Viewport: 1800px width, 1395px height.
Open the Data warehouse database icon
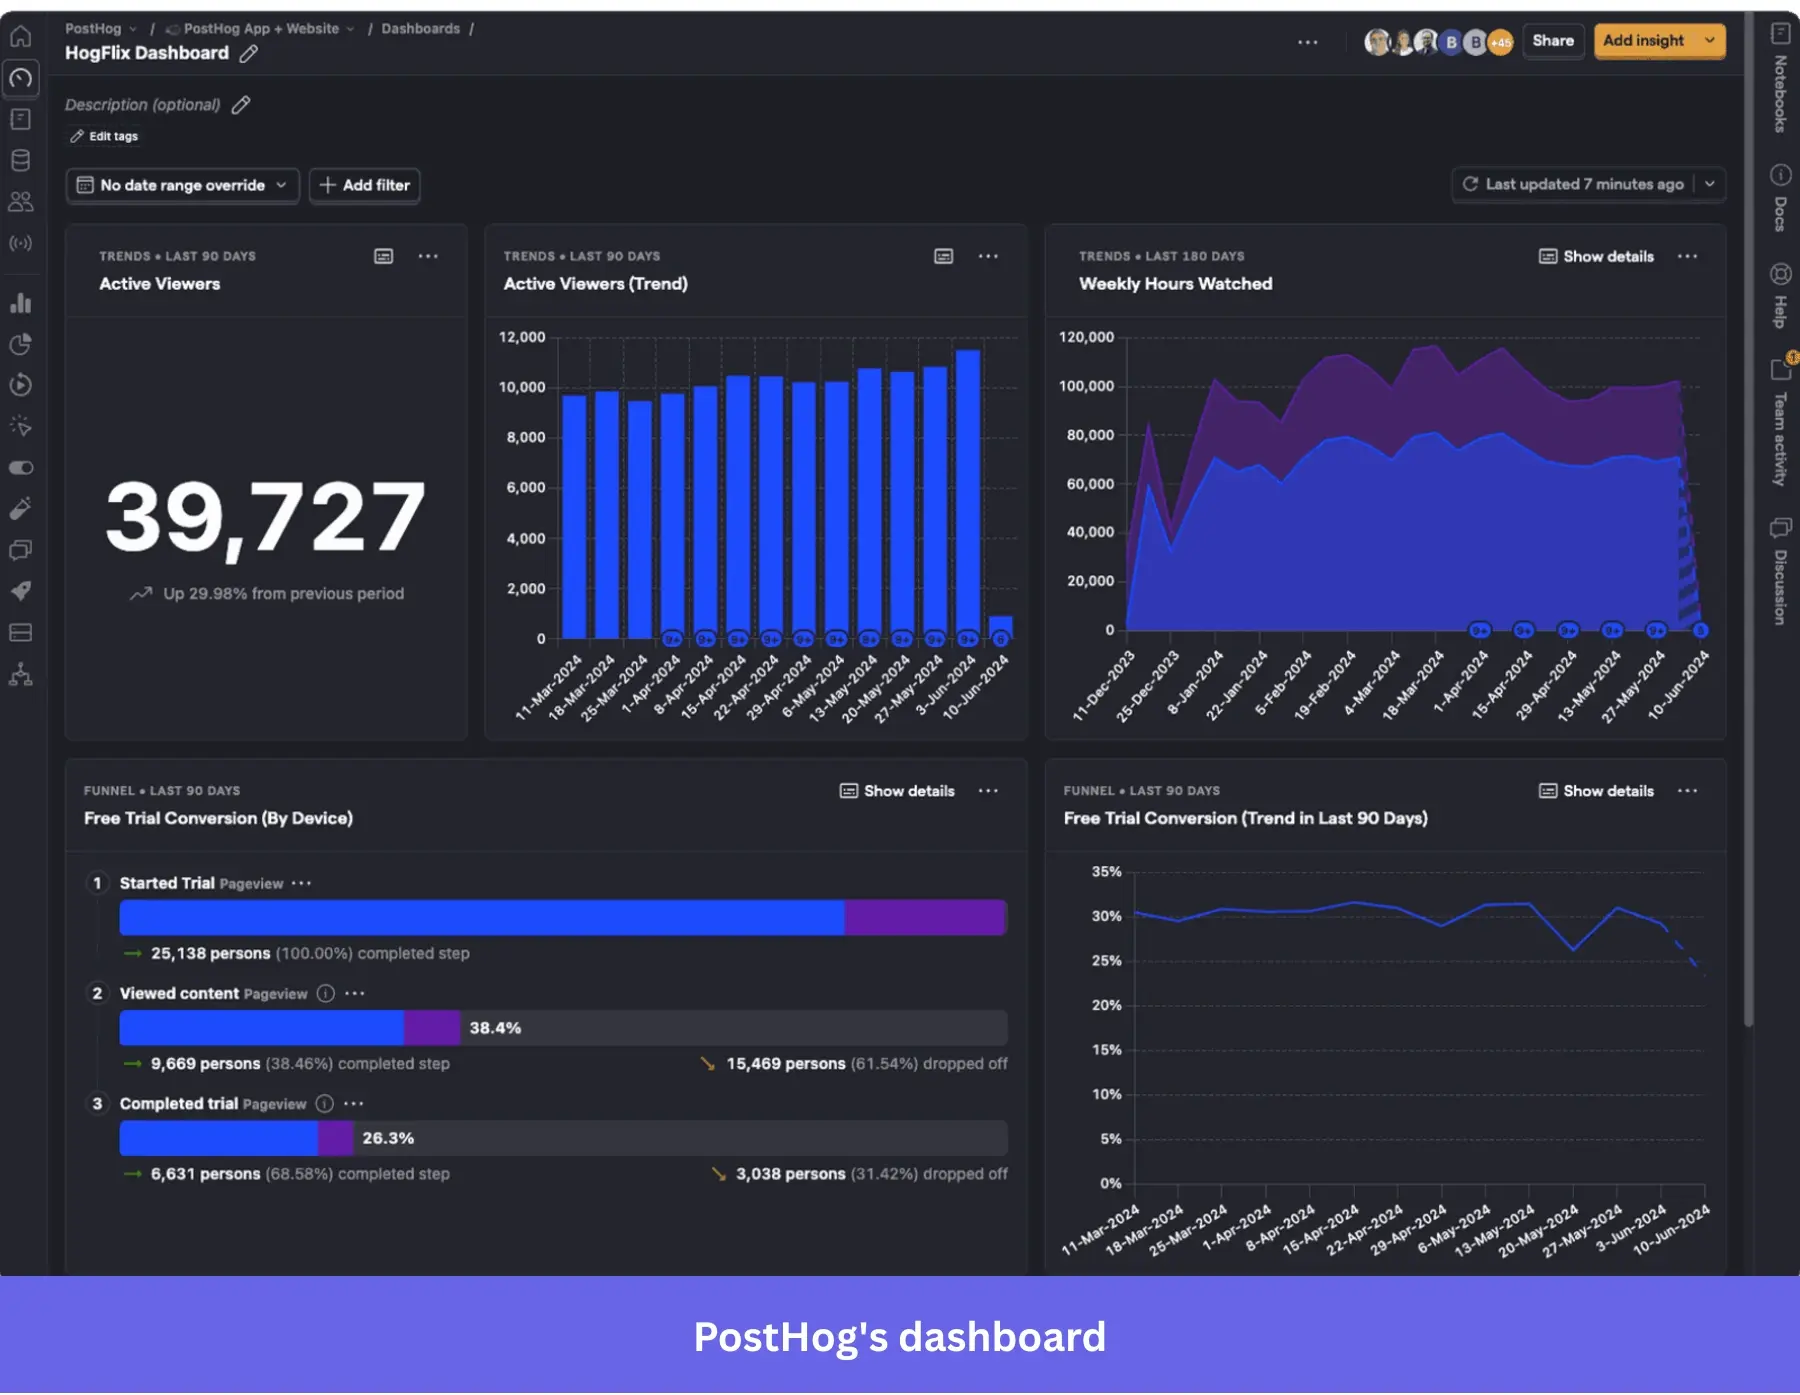tap(21, 160)
